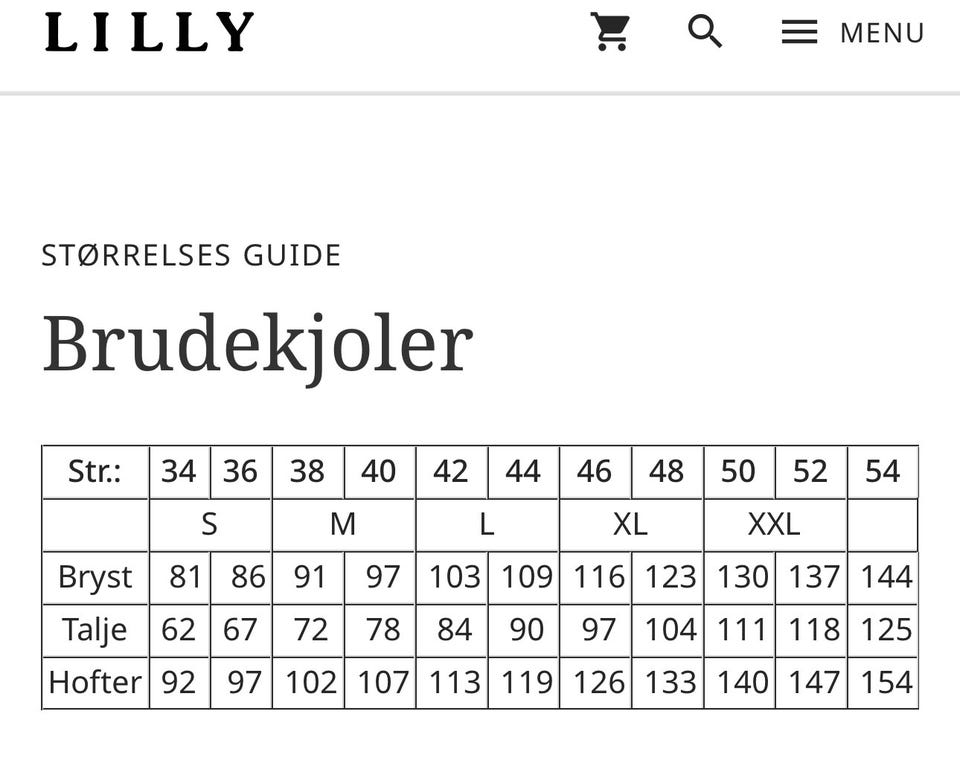The width and height of the screenshot is (960, 769).
Task: Select the XL size group cell
Action: 630,524
